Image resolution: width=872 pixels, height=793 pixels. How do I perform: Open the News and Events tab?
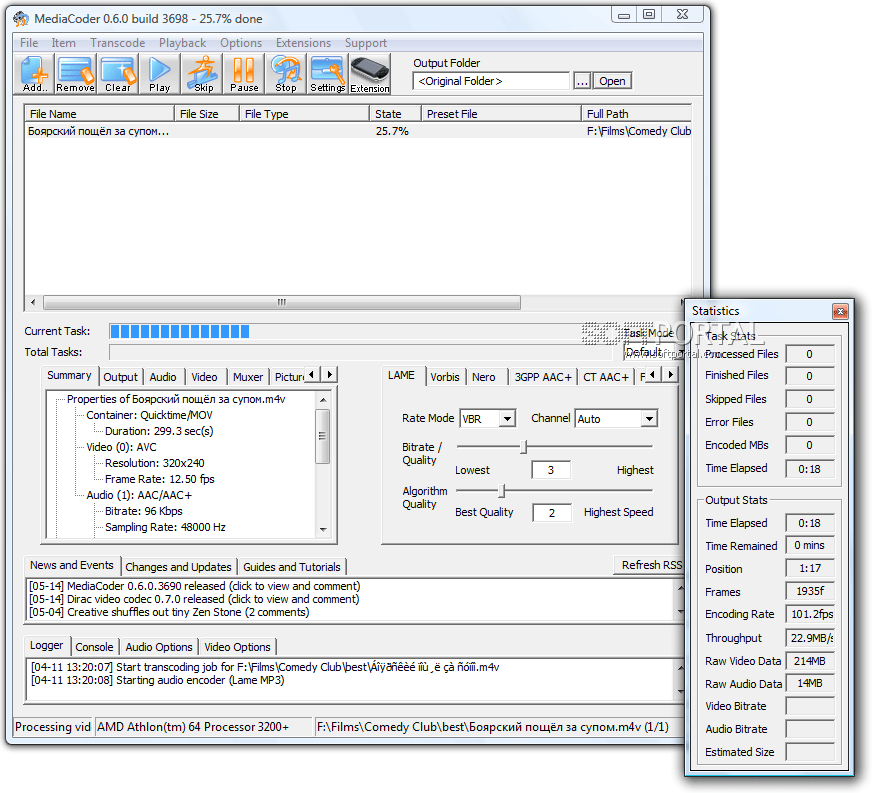coord(72,565)
